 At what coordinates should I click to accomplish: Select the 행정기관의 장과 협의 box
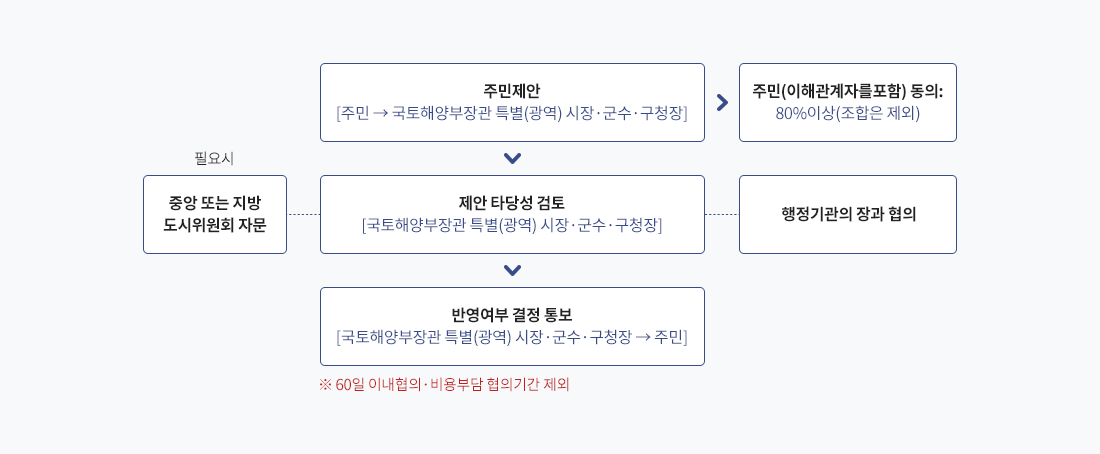[847, 214]
